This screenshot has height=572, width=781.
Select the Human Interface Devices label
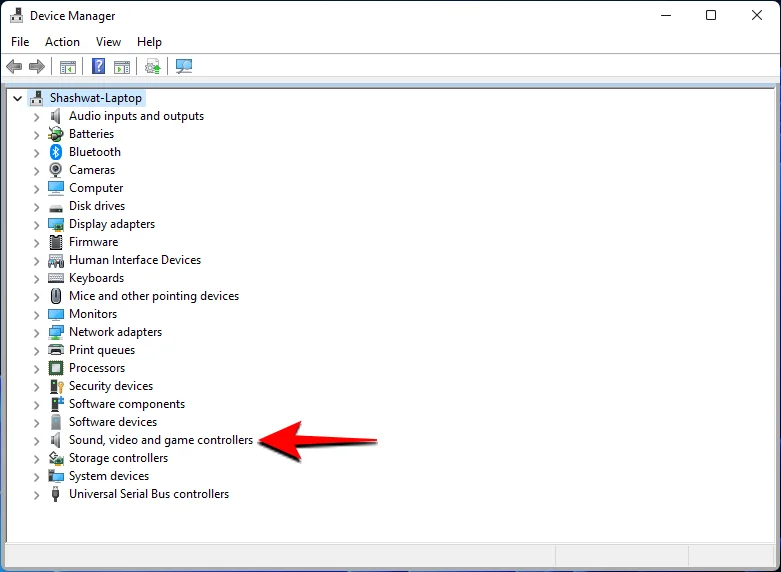click(134, 260)
